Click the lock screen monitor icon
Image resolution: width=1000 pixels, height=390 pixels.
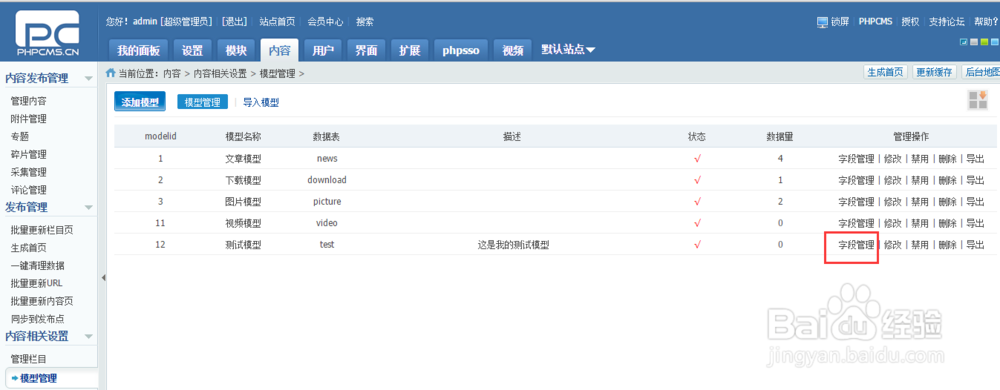tap(823, 22)
